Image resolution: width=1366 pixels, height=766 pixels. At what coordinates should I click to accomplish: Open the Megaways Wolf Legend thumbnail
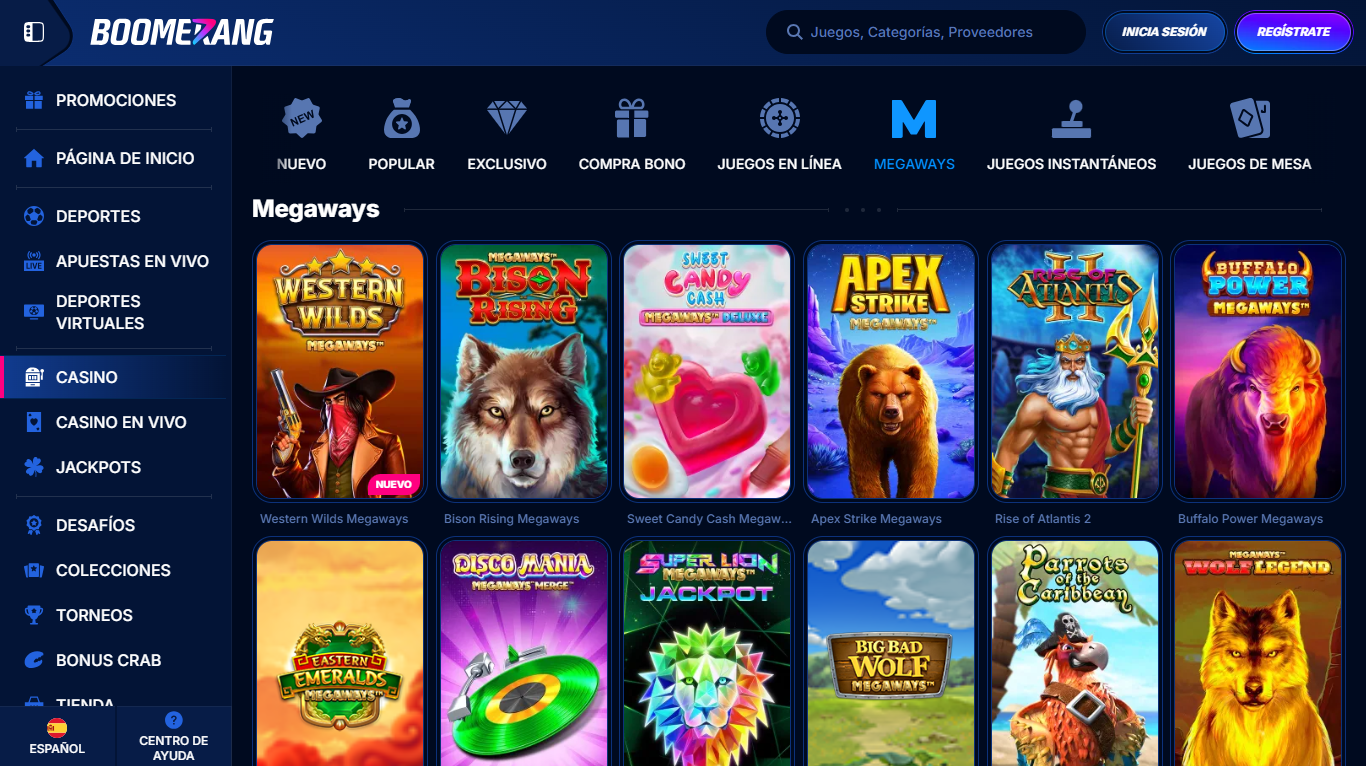coord(1258,653)
